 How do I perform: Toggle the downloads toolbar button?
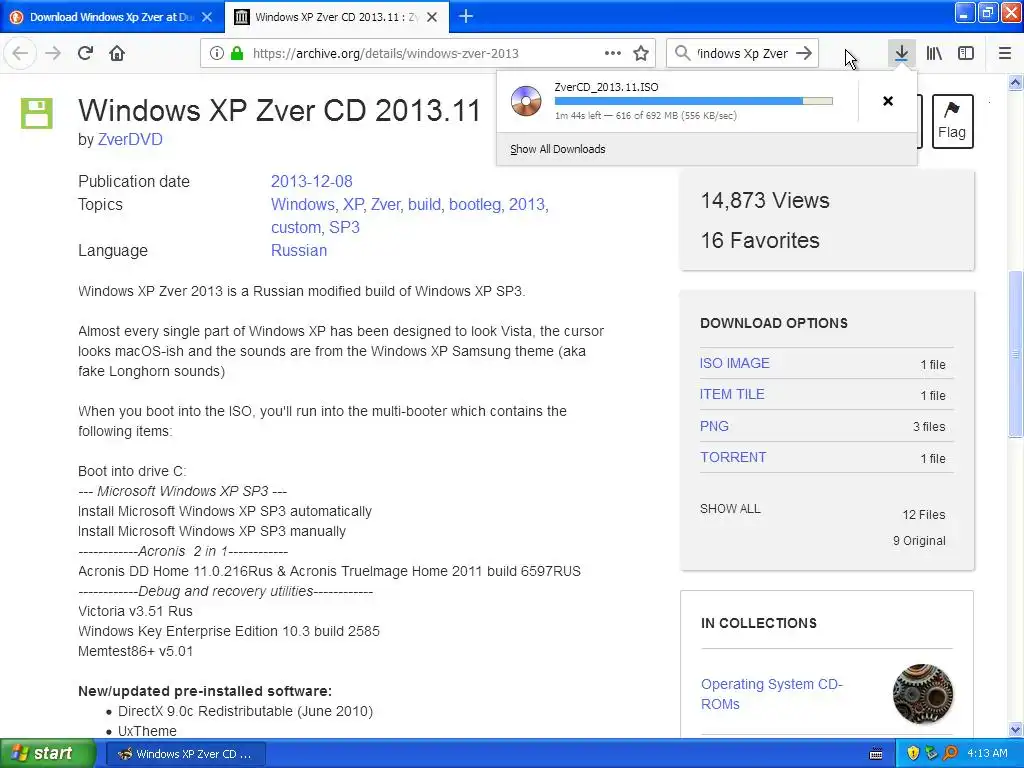(x=901, y=53)
